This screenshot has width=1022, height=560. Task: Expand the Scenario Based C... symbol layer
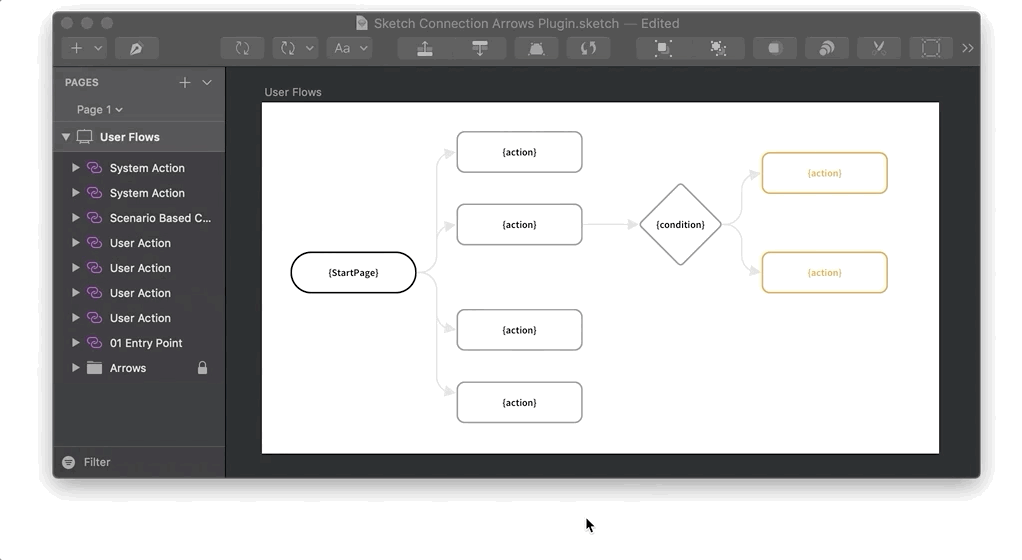(76, 218)
